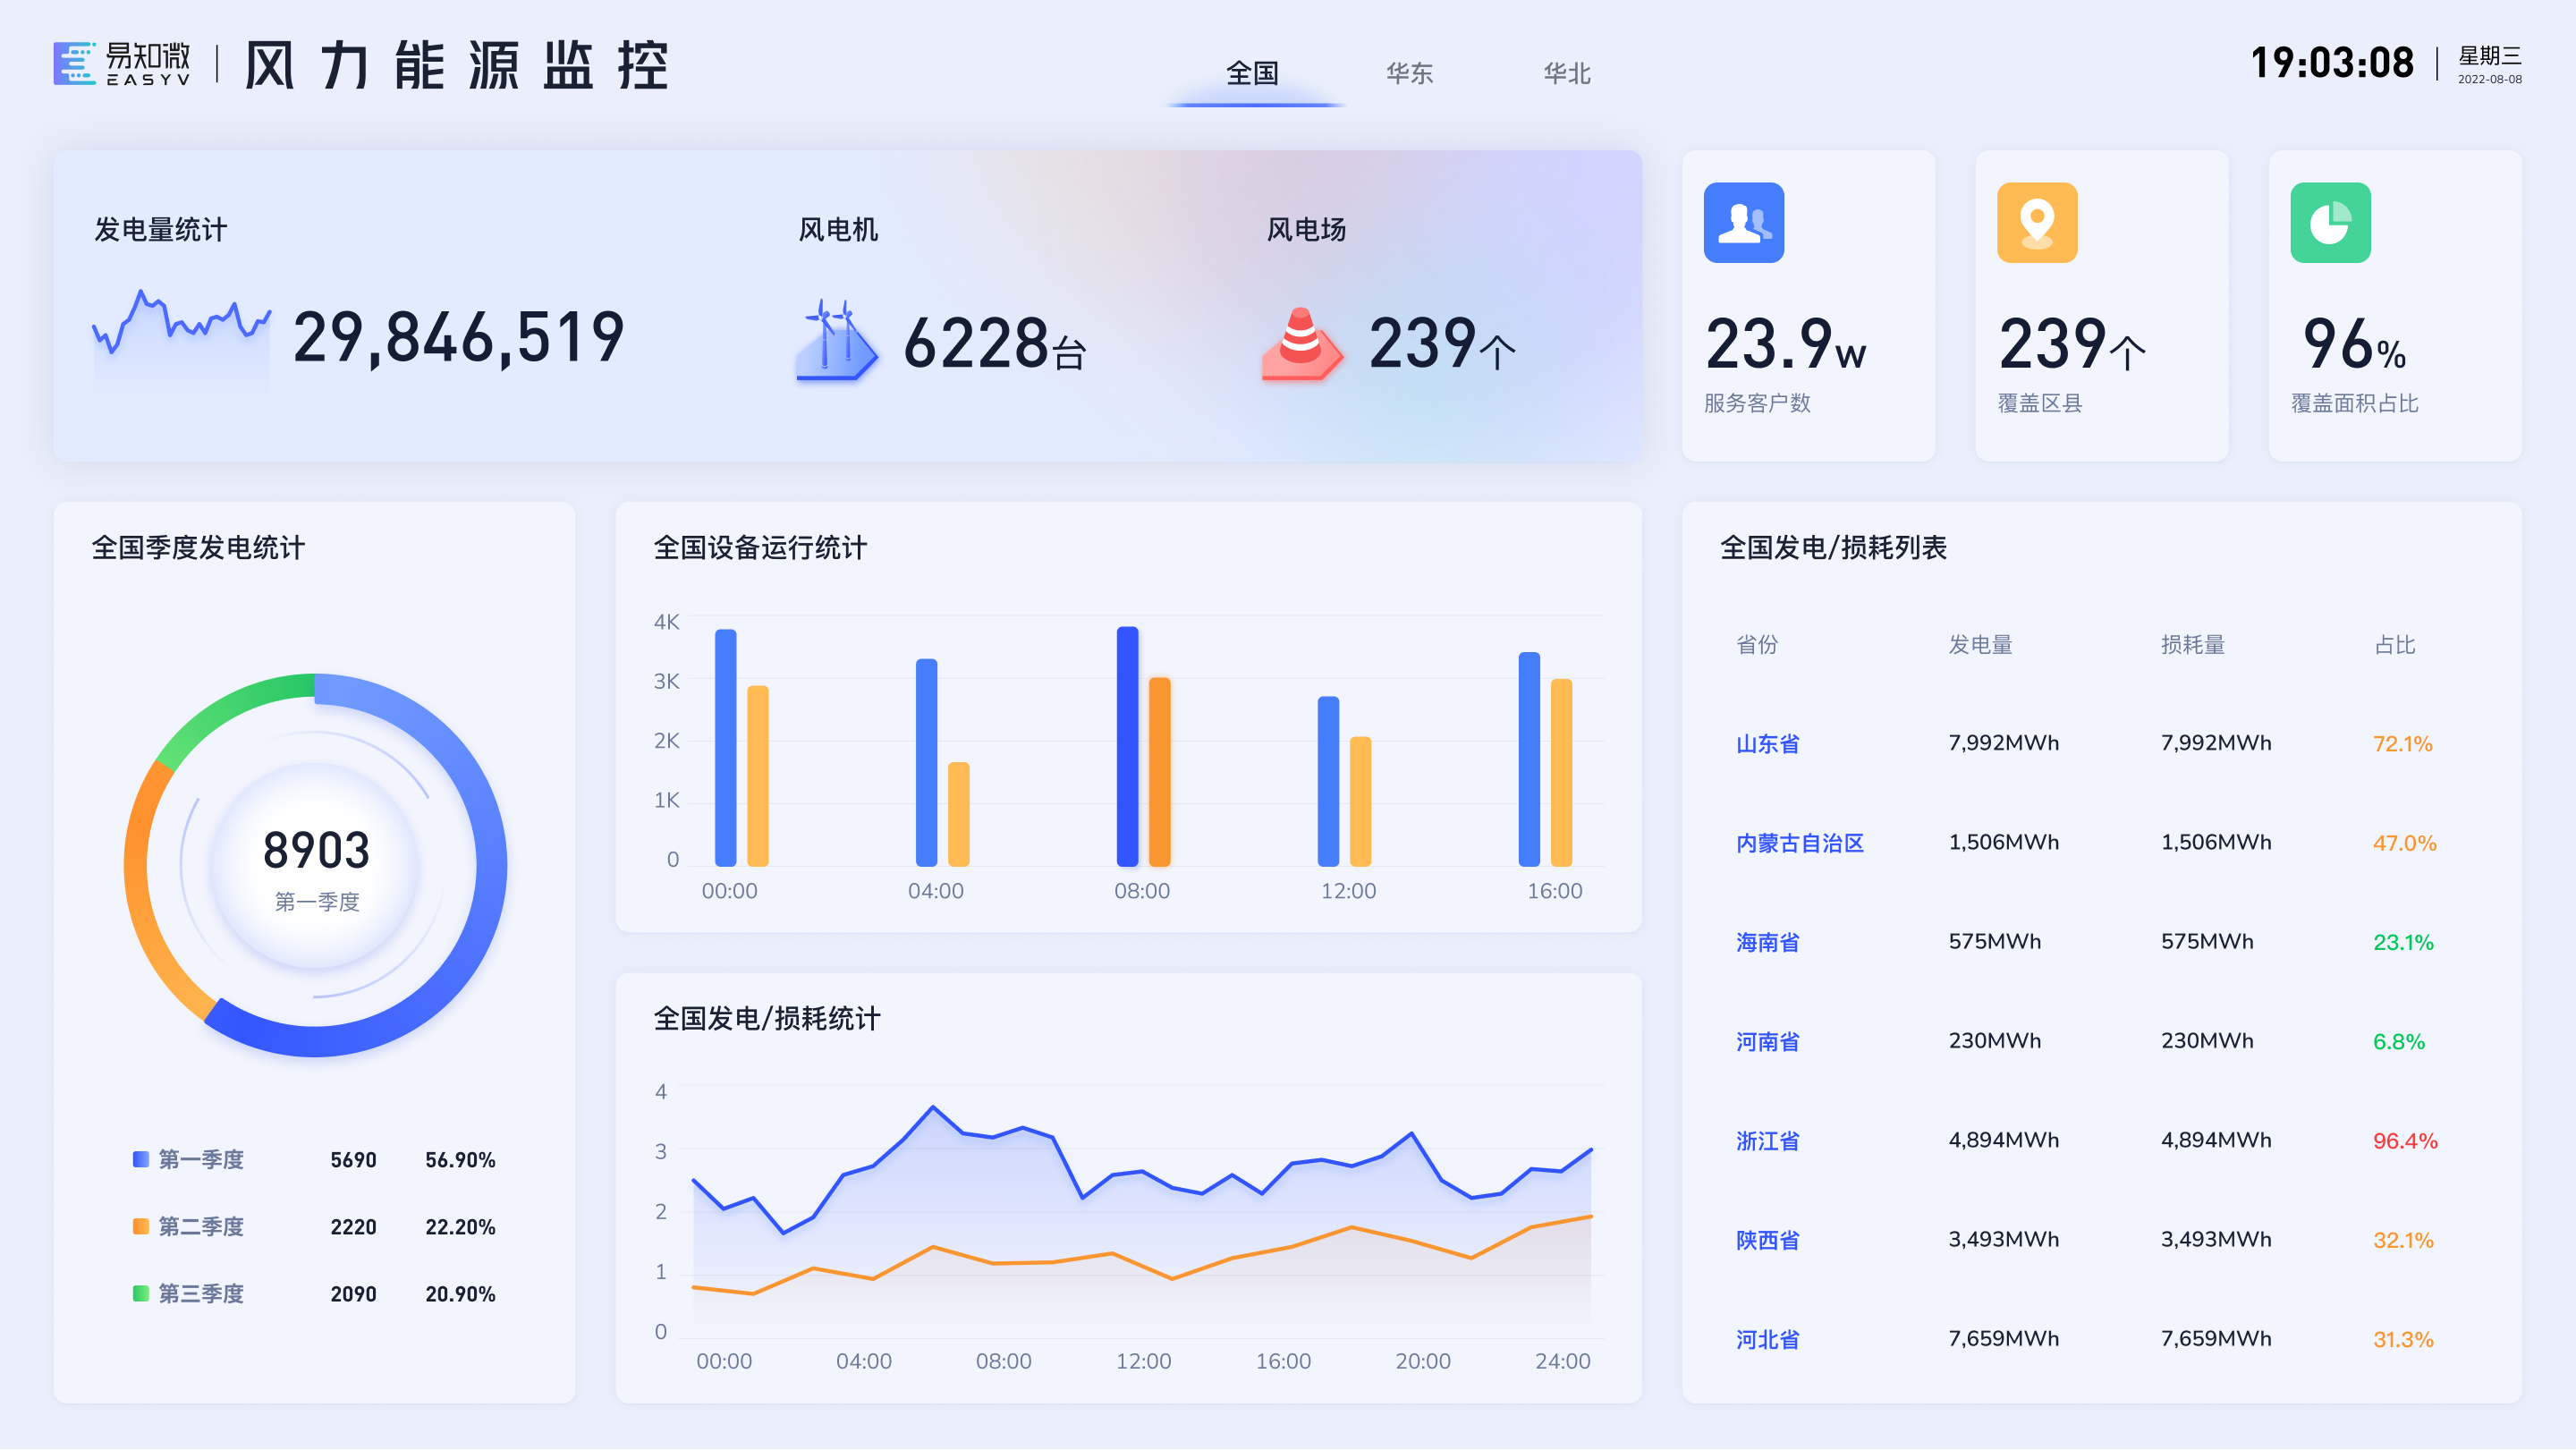Click the EasyV logo icon

tap(74, 63)
